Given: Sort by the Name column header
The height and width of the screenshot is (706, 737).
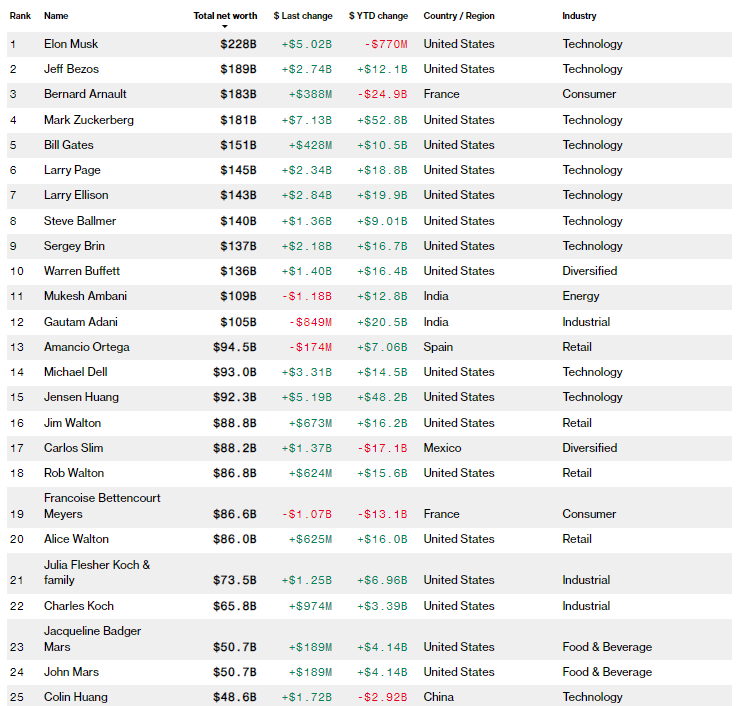Looking at the screenshot, I should click(x=56, y=16).
